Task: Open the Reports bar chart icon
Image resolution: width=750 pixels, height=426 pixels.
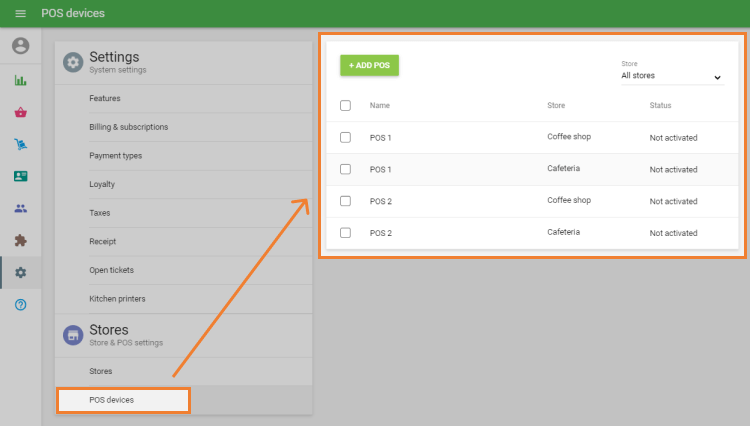Action: [21, 80]
